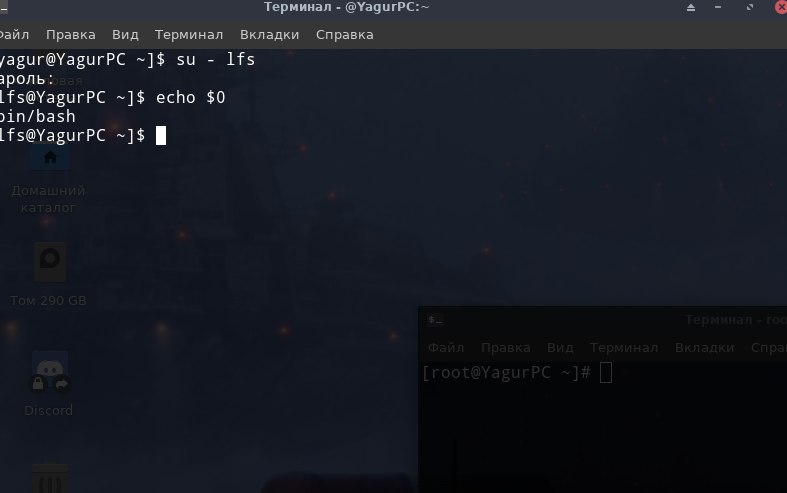Open the Терминал menu in front terminal
Screen dimensions: 787x493
(x=189, y=35)
